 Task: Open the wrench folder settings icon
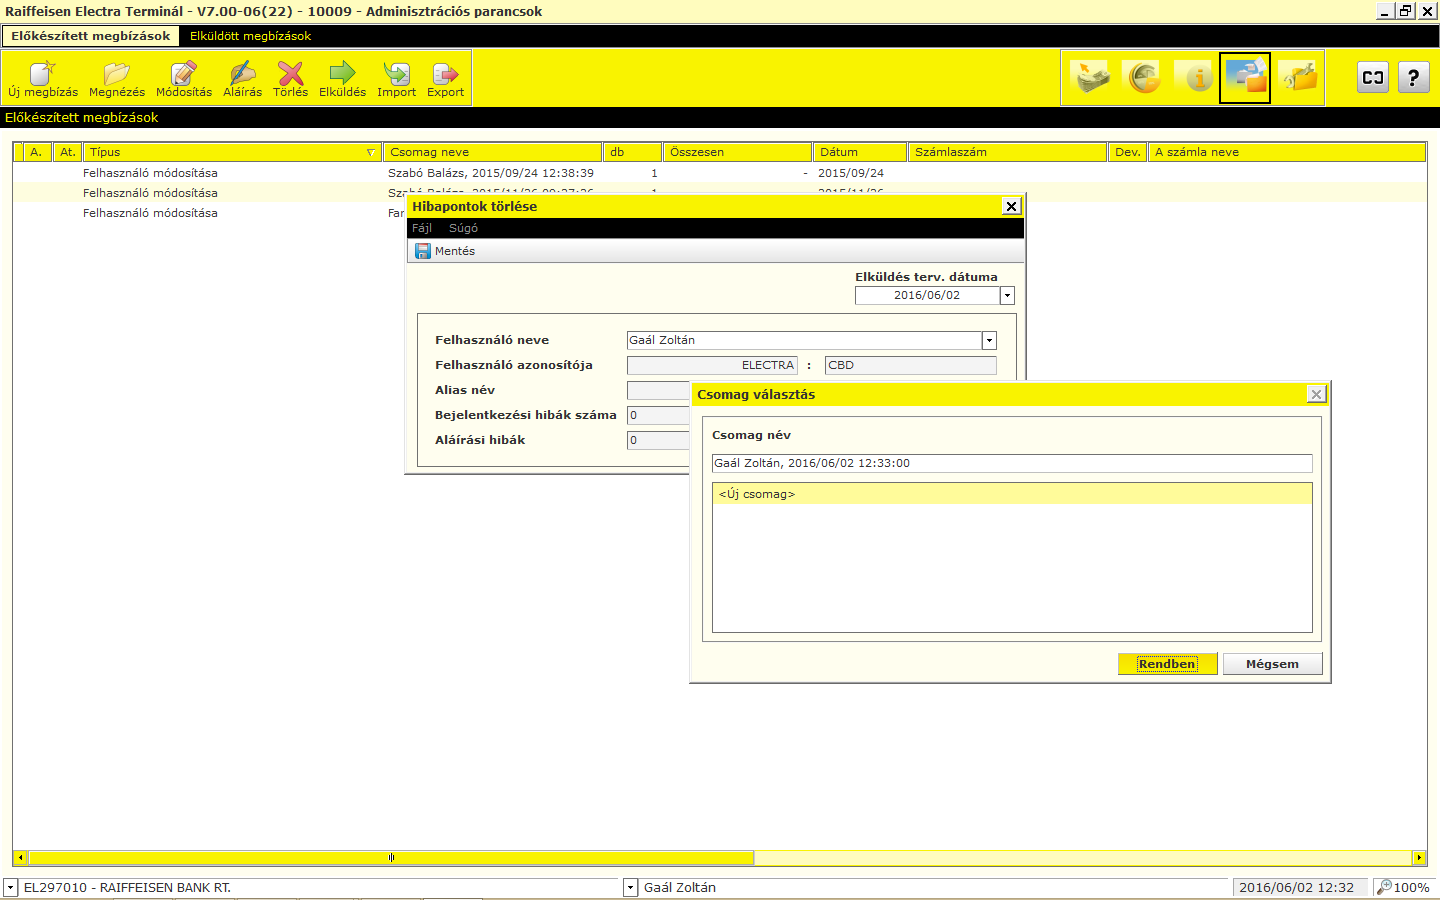pos(1299,77)
